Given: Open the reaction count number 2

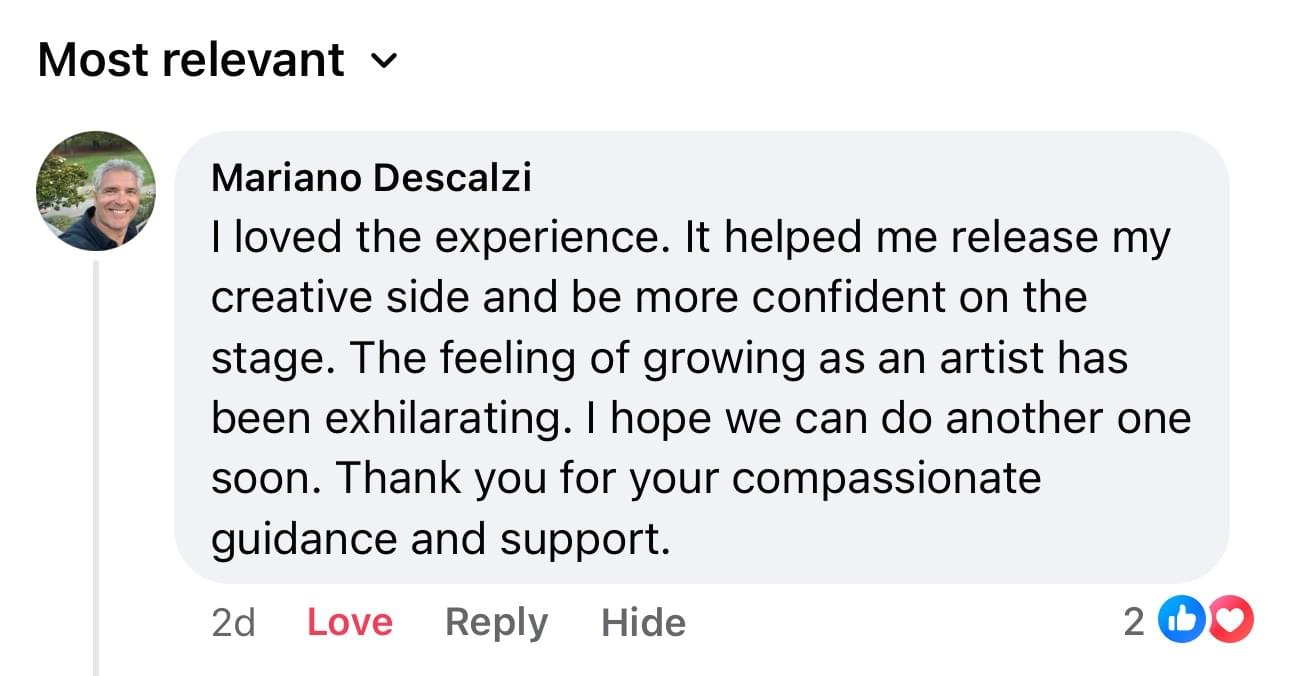Looking at the screenshot, I should coord(1133,622).
